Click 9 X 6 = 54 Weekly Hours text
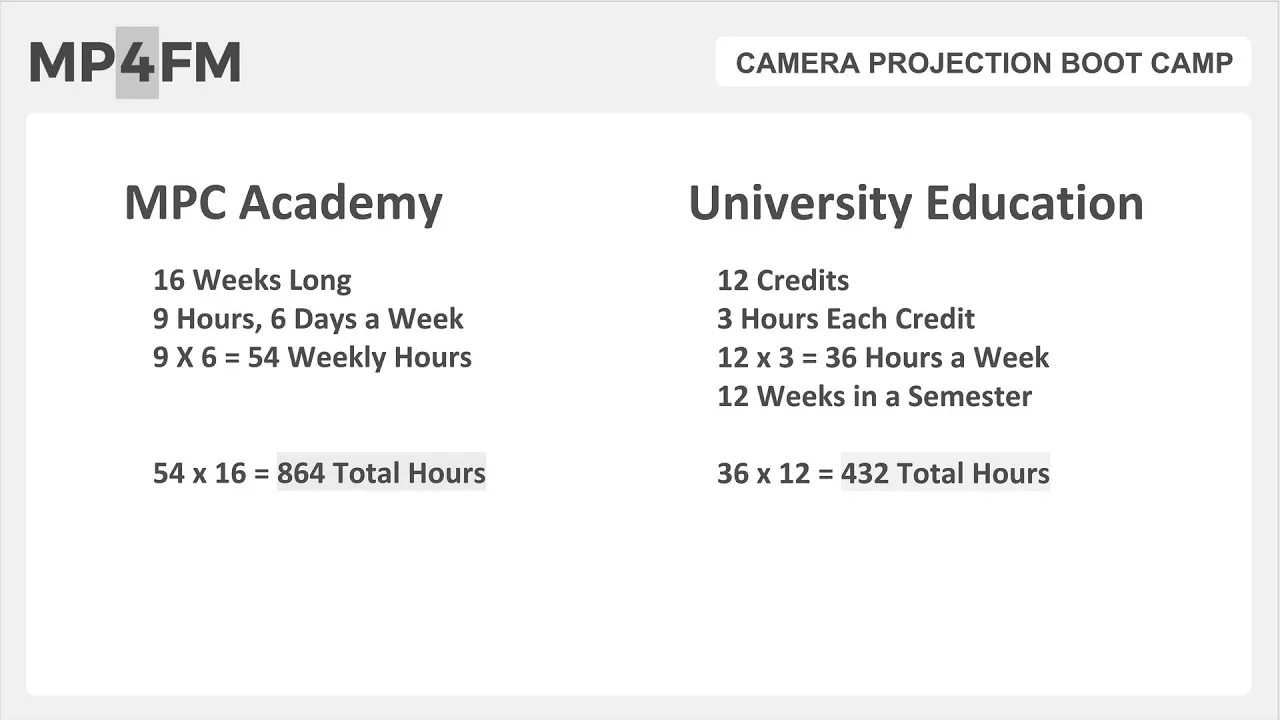The height and width of the screenshot is (720, 1280). coord(312,357)
